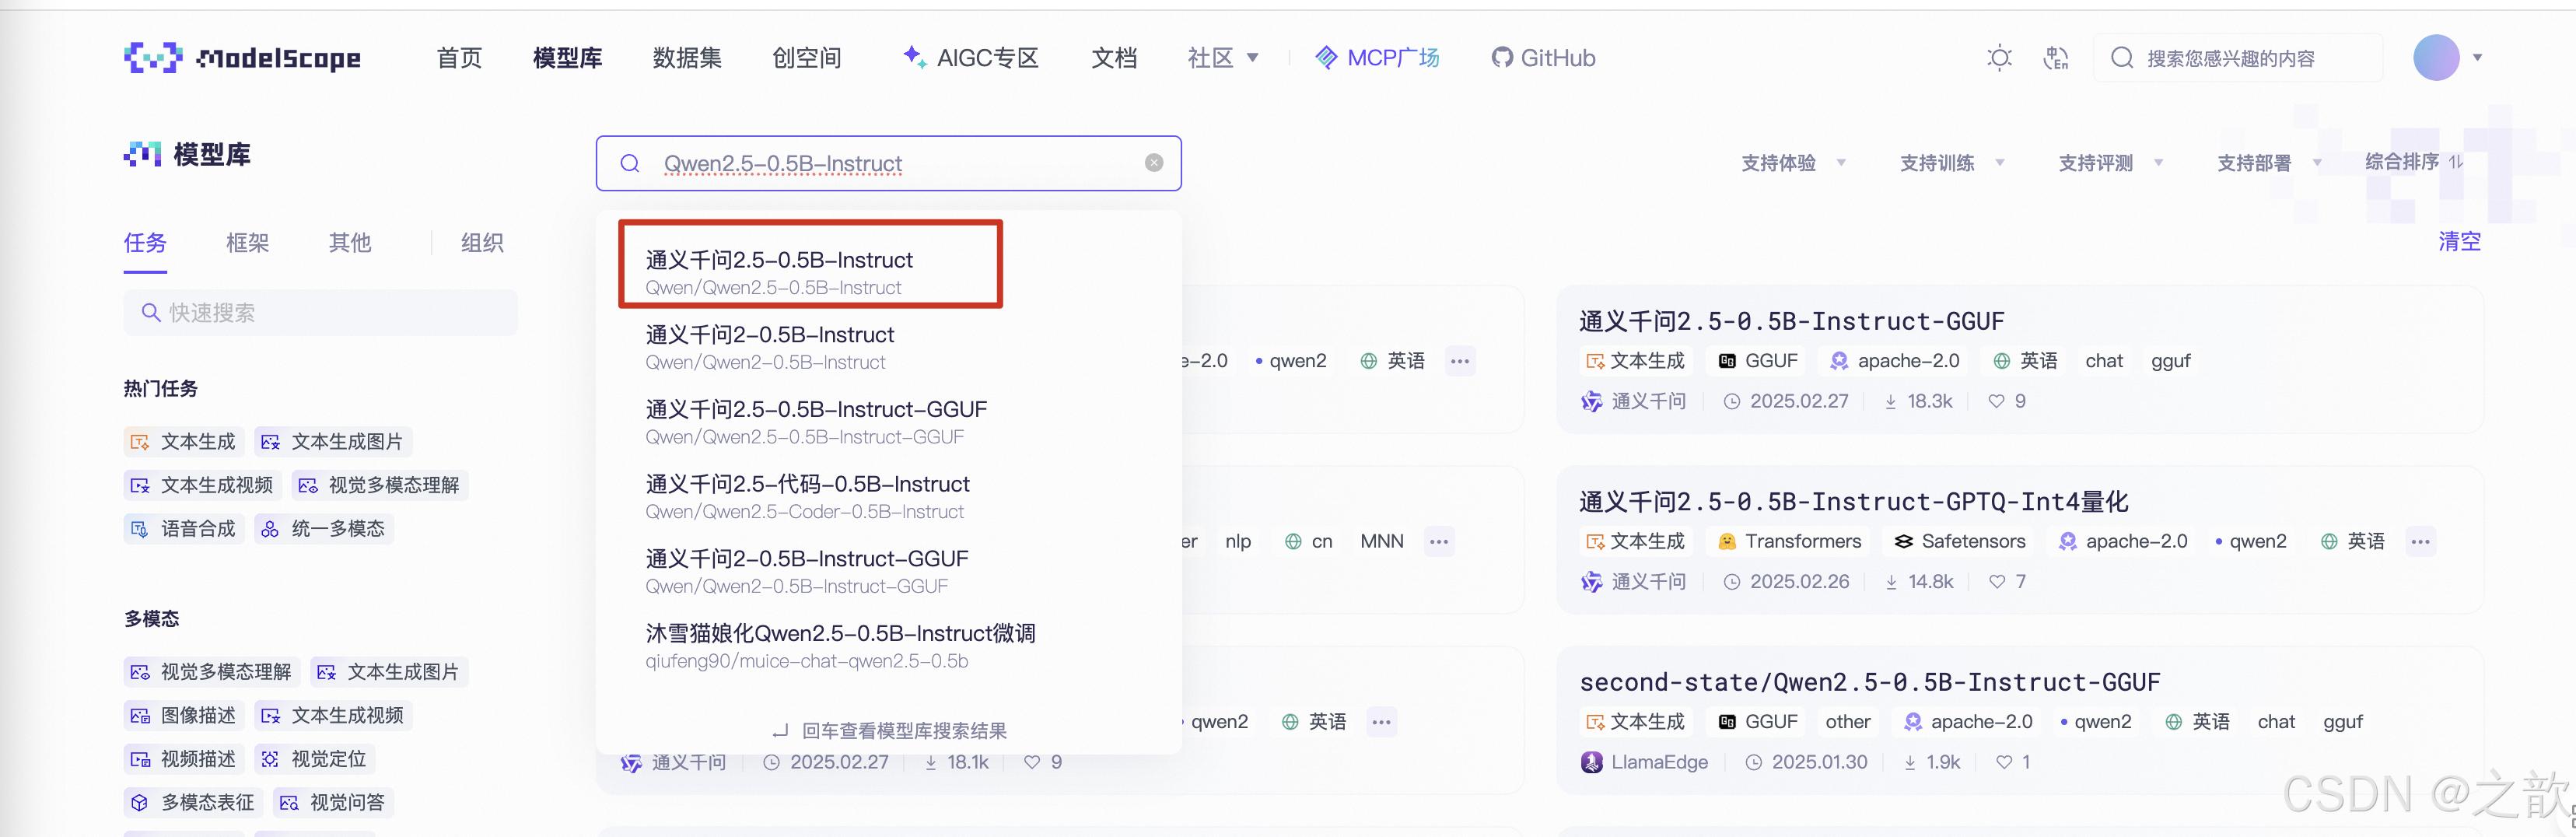Image resolution: width=2576 pixels, height=837 pixels.
Task: Switch to the 其他 filter tab
Action: [350, 243]
